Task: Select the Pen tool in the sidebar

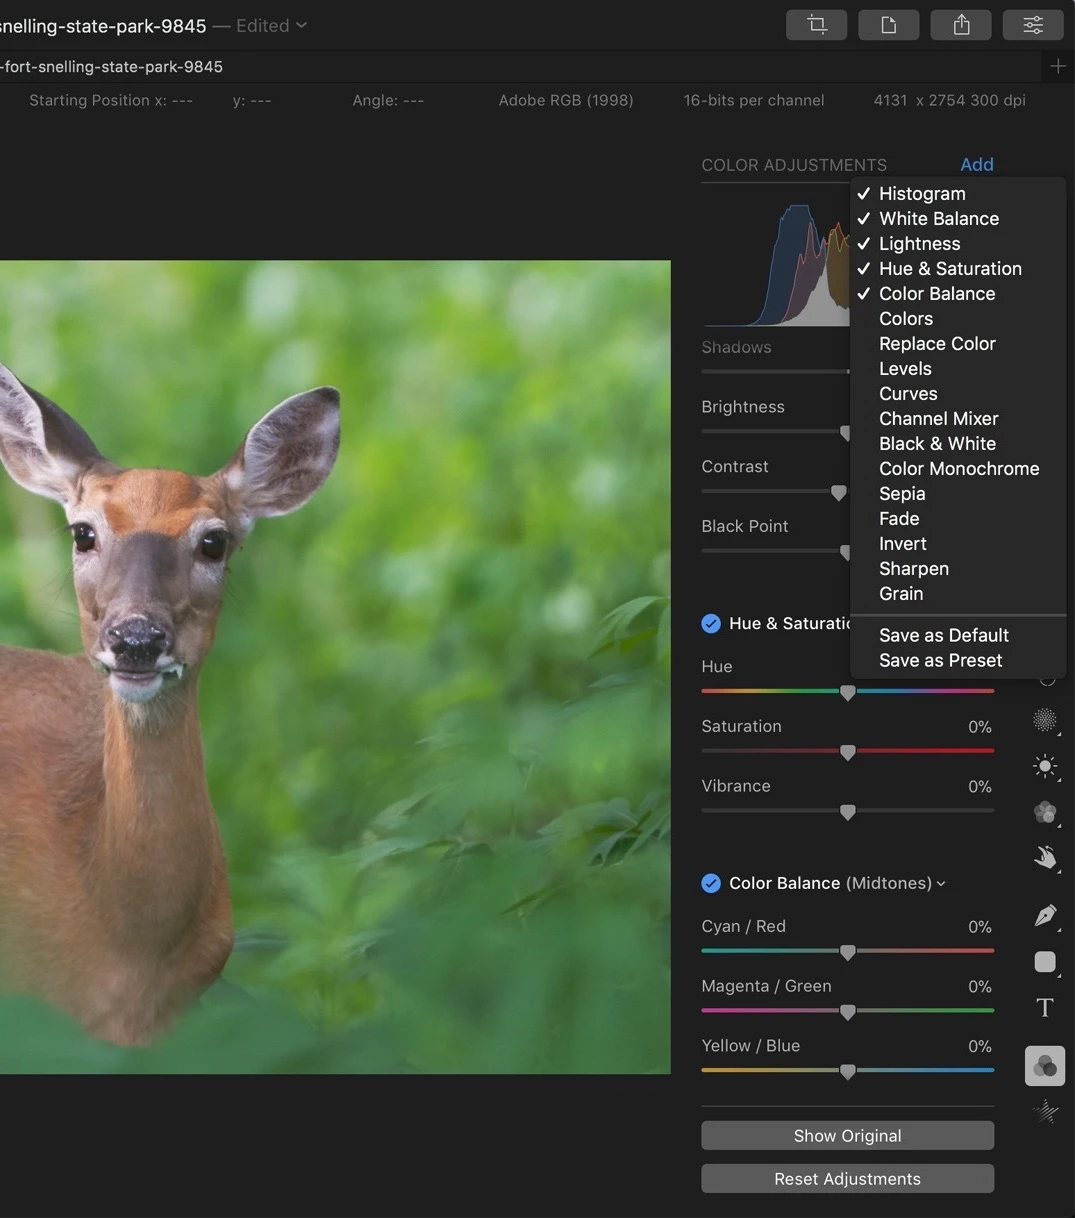Action: [x=1045, y=914]
